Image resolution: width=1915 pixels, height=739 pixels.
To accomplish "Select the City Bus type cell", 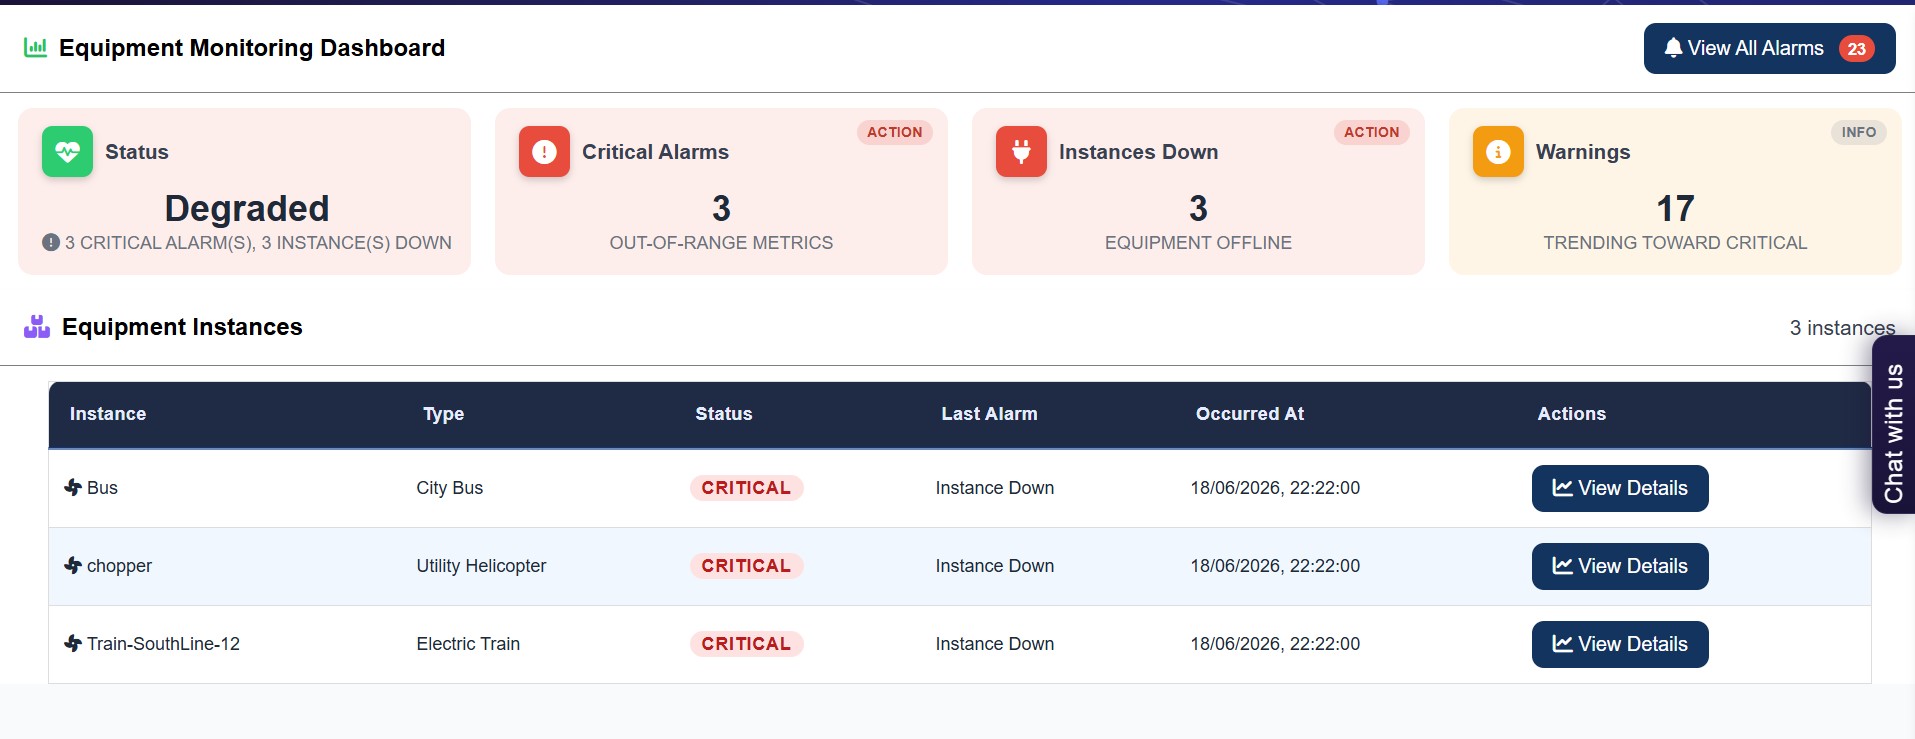I will (450, 488).
